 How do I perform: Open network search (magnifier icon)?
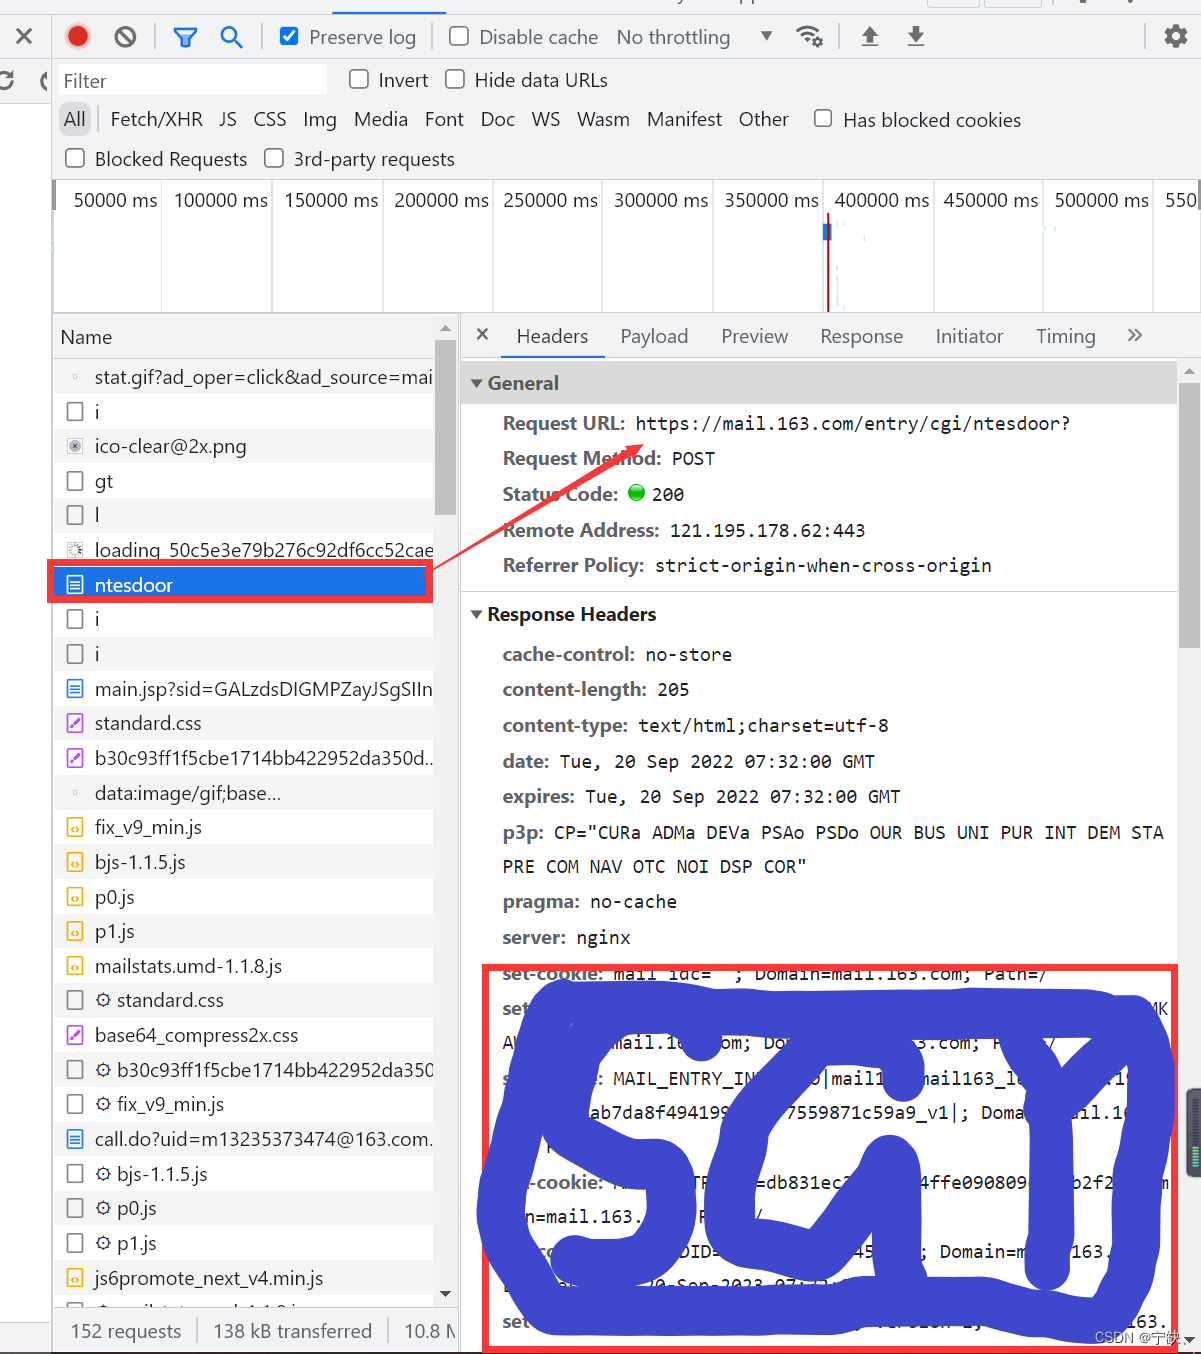coord(231,36)
